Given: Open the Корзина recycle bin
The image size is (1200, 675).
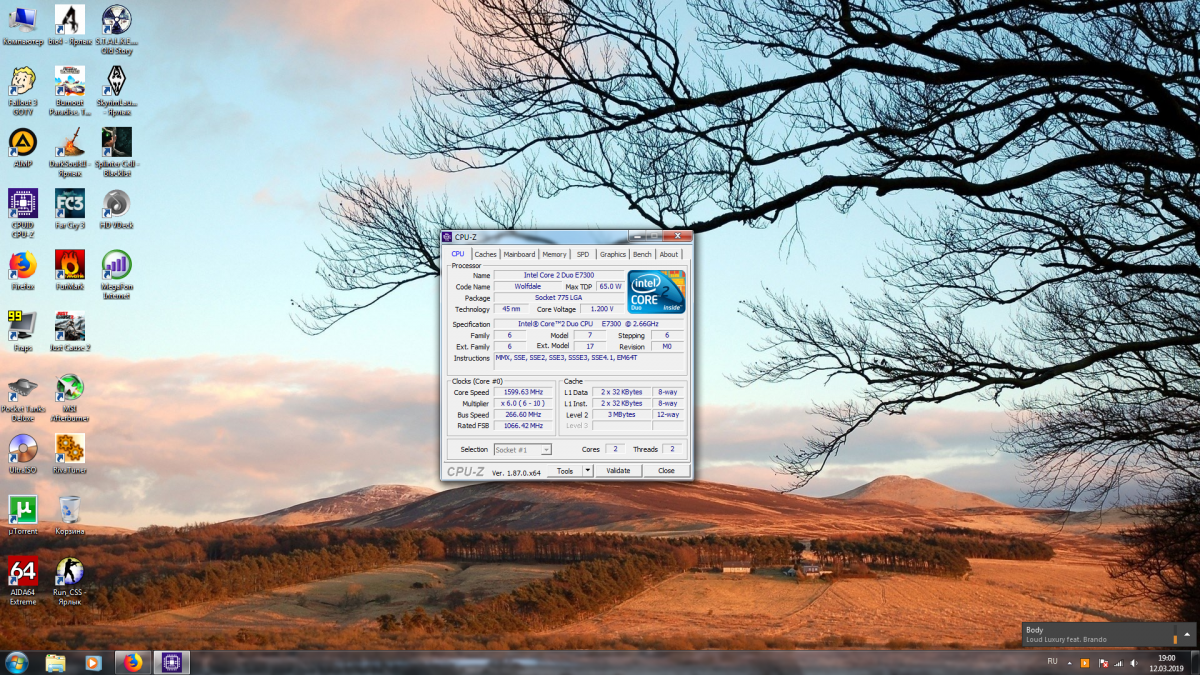Looking at the screenshot, I should pos(70,516).
